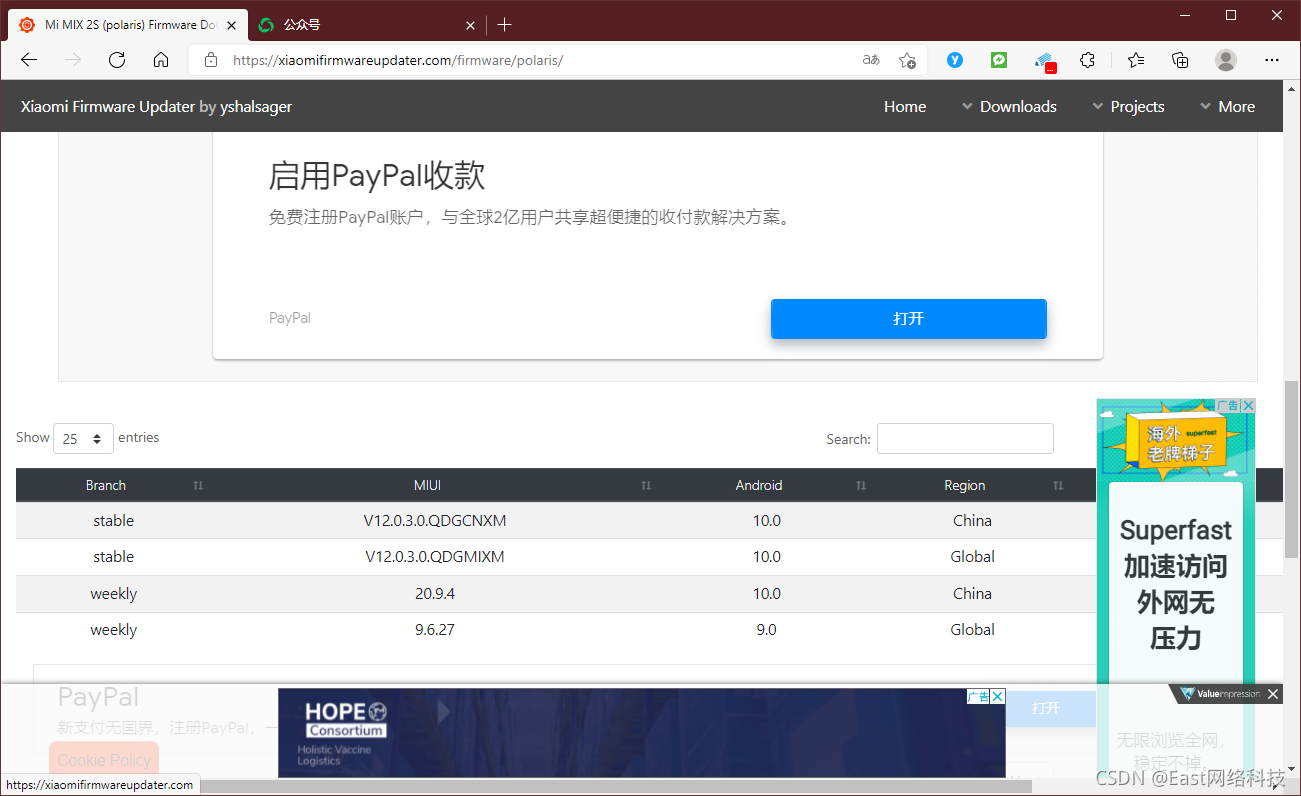The image size is (1301, 796).
Task: Open the browser home page icon
Action: point(161,60)
